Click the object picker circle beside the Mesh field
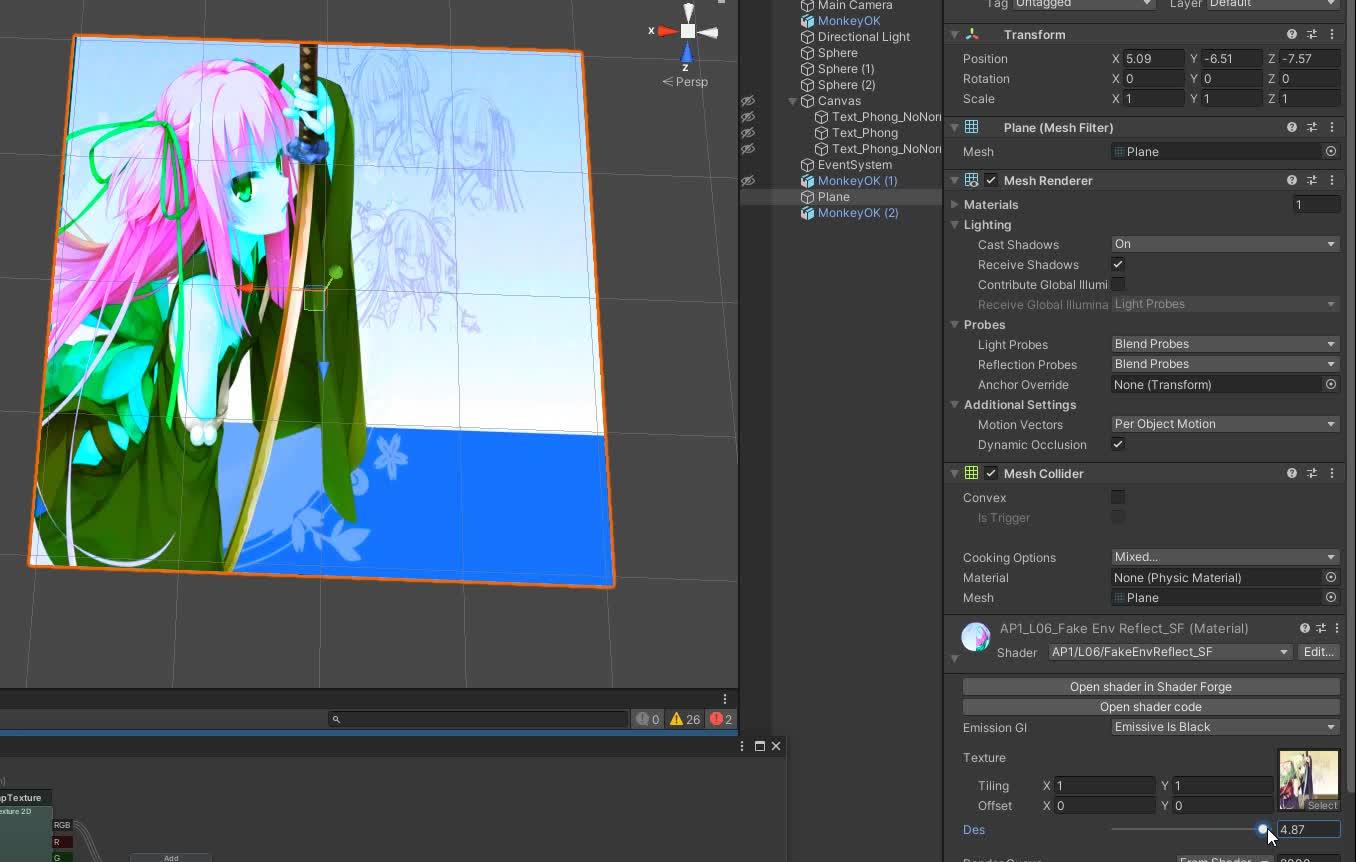 tap(1330, 151)
